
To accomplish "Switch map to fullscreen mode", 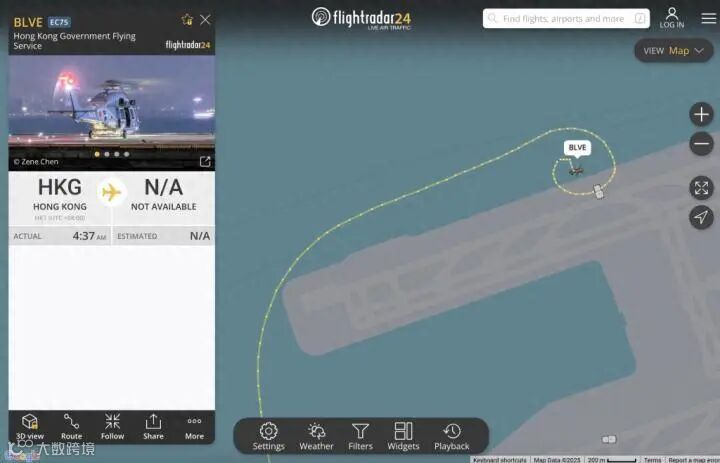I will (x=701, y=187).
